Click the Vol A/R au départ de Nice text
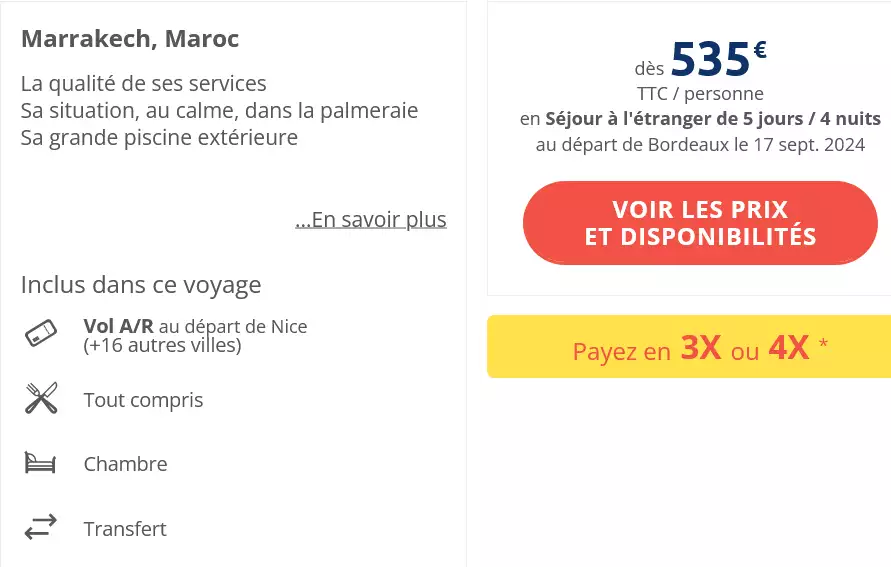891x567 pixels. click(195, 326)
